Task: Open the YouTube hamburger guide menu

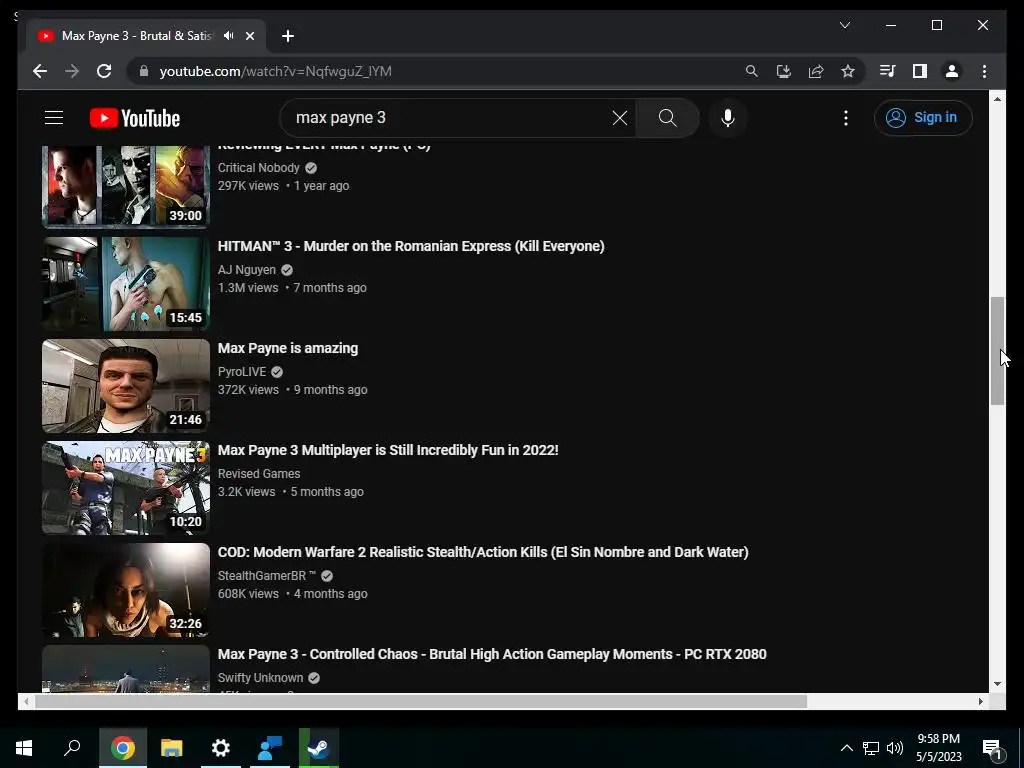Action: [x=54, y=118]
